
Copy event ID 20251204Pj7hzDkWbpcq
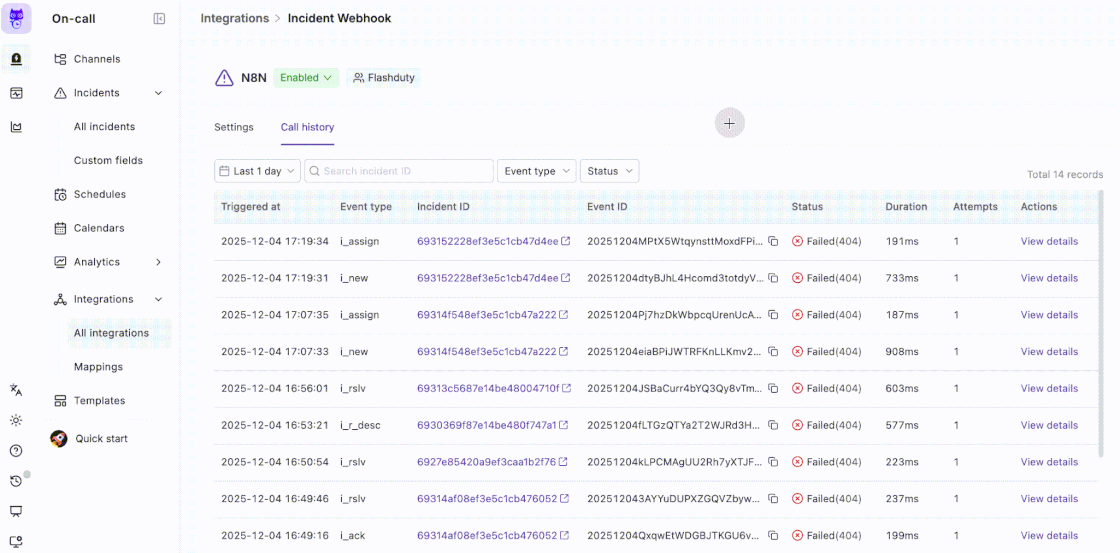[773, 315]
